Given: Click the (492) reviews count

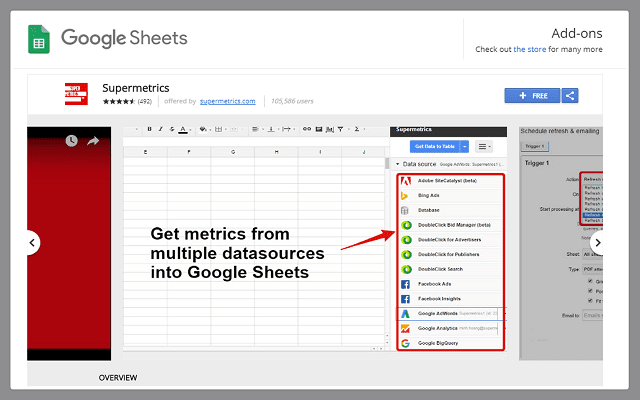Looking at the screenshot, I should pyautogui.click(x=144, y=101).
